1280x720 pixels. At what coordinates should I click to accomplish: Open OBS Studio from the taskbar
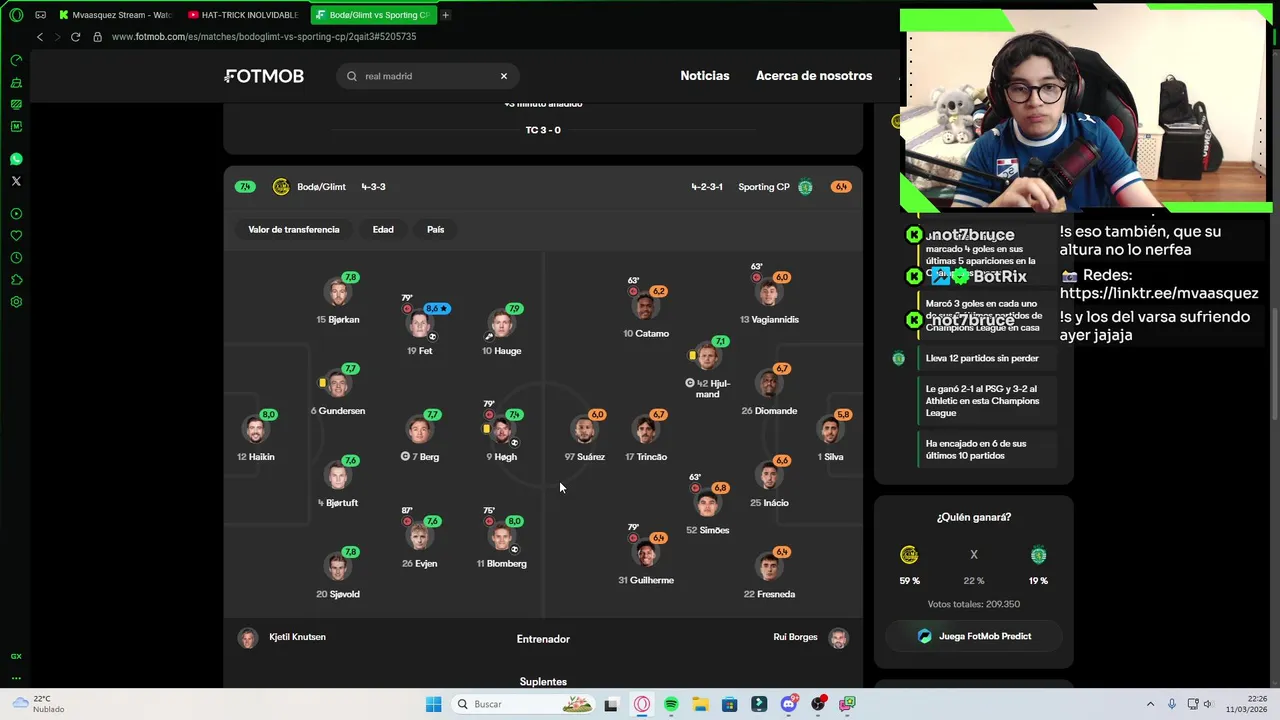tap(818, 704)
